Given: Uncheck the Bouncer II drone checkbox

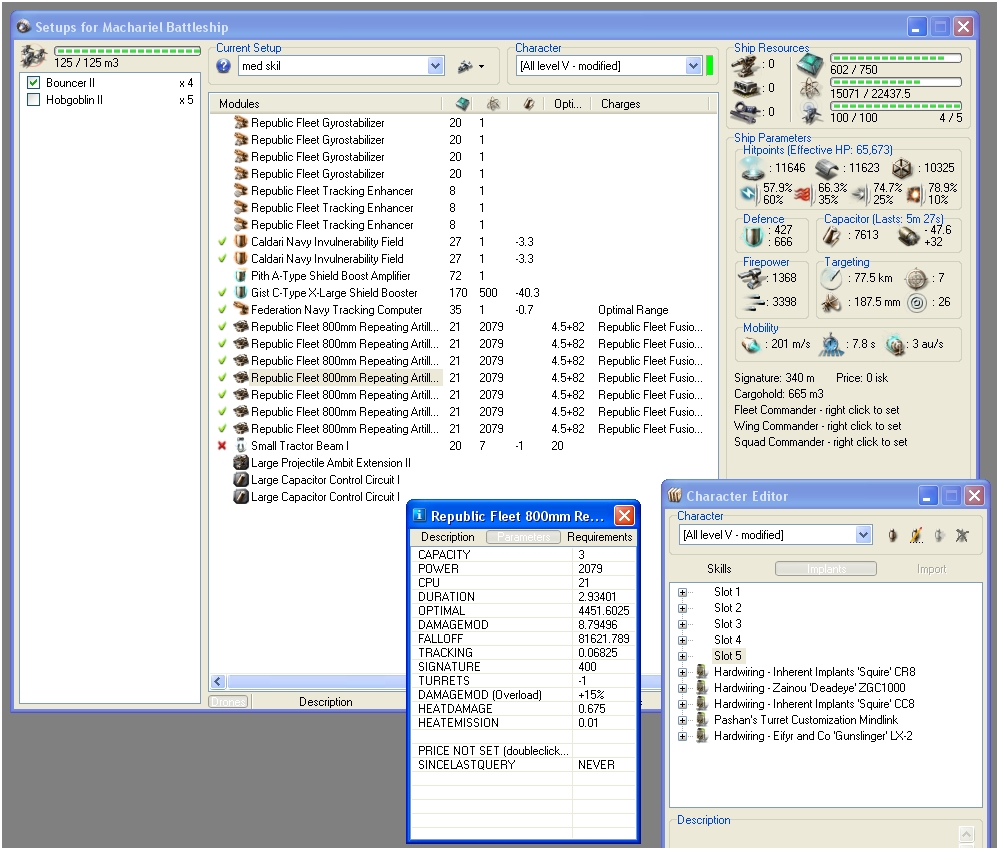Looking at the screenshot, I should pyautogui.click(x=34, y=83).
